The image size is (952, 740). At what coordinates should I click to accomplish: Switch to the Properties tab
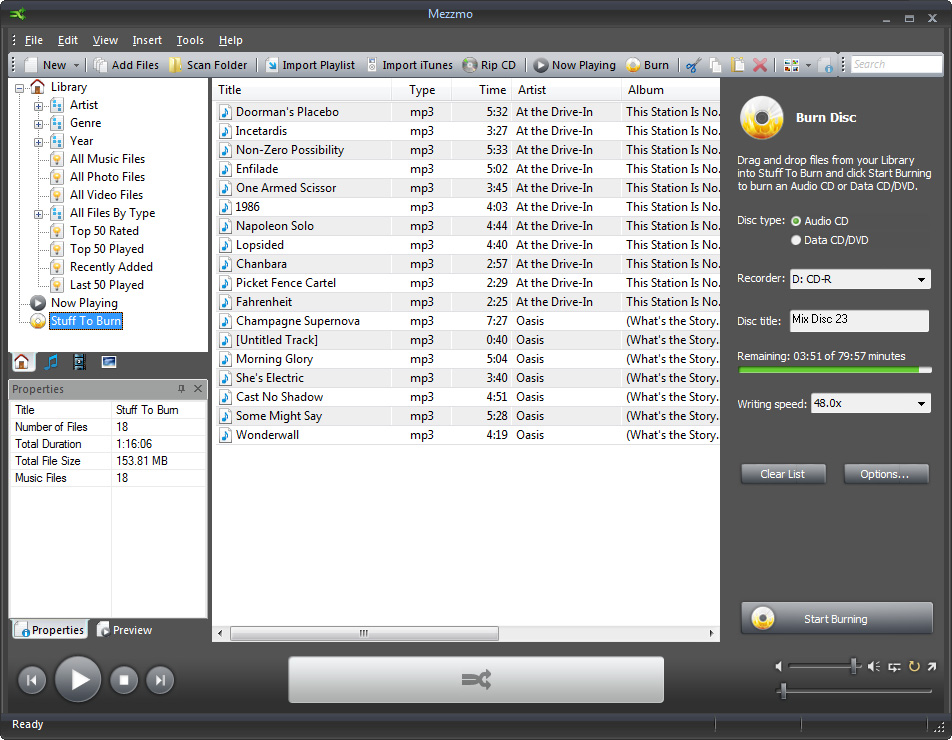pos(50,630)
